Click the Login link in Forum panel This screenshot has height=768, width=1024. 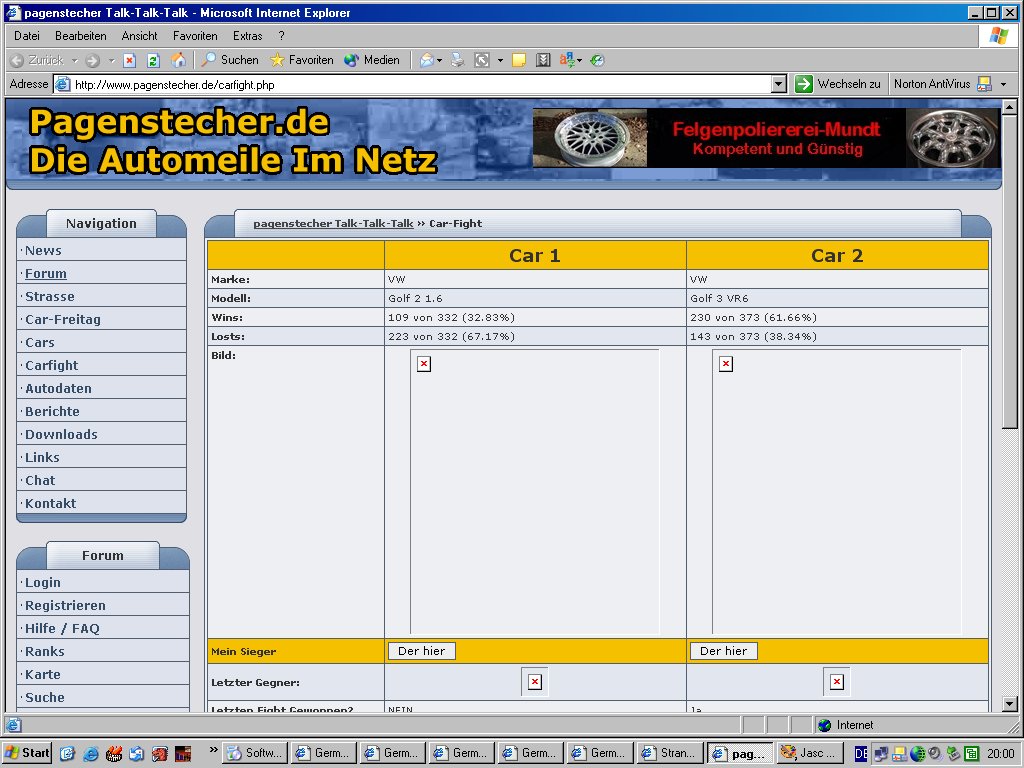pyautogui.click(x=42, y=583)
